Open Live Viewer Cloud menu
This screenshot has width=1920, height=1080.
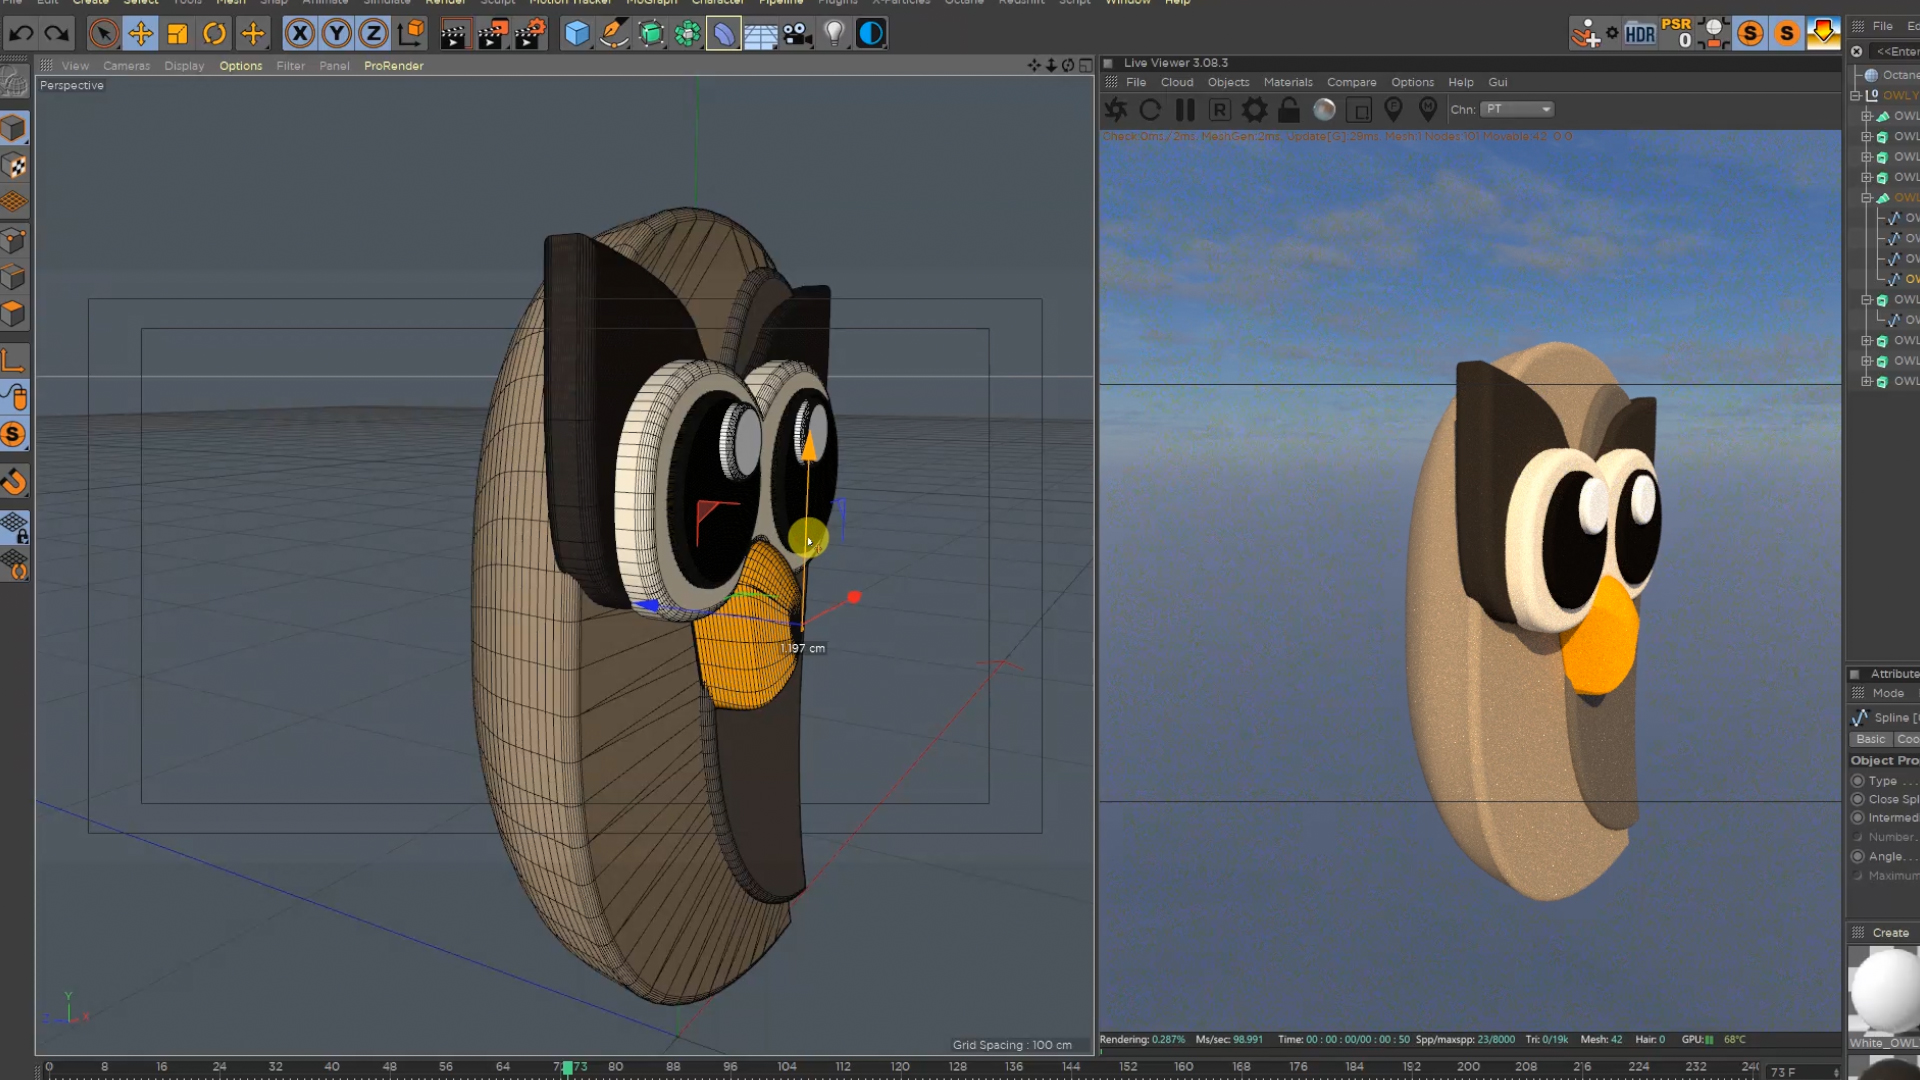click(x=1177, y=82)
